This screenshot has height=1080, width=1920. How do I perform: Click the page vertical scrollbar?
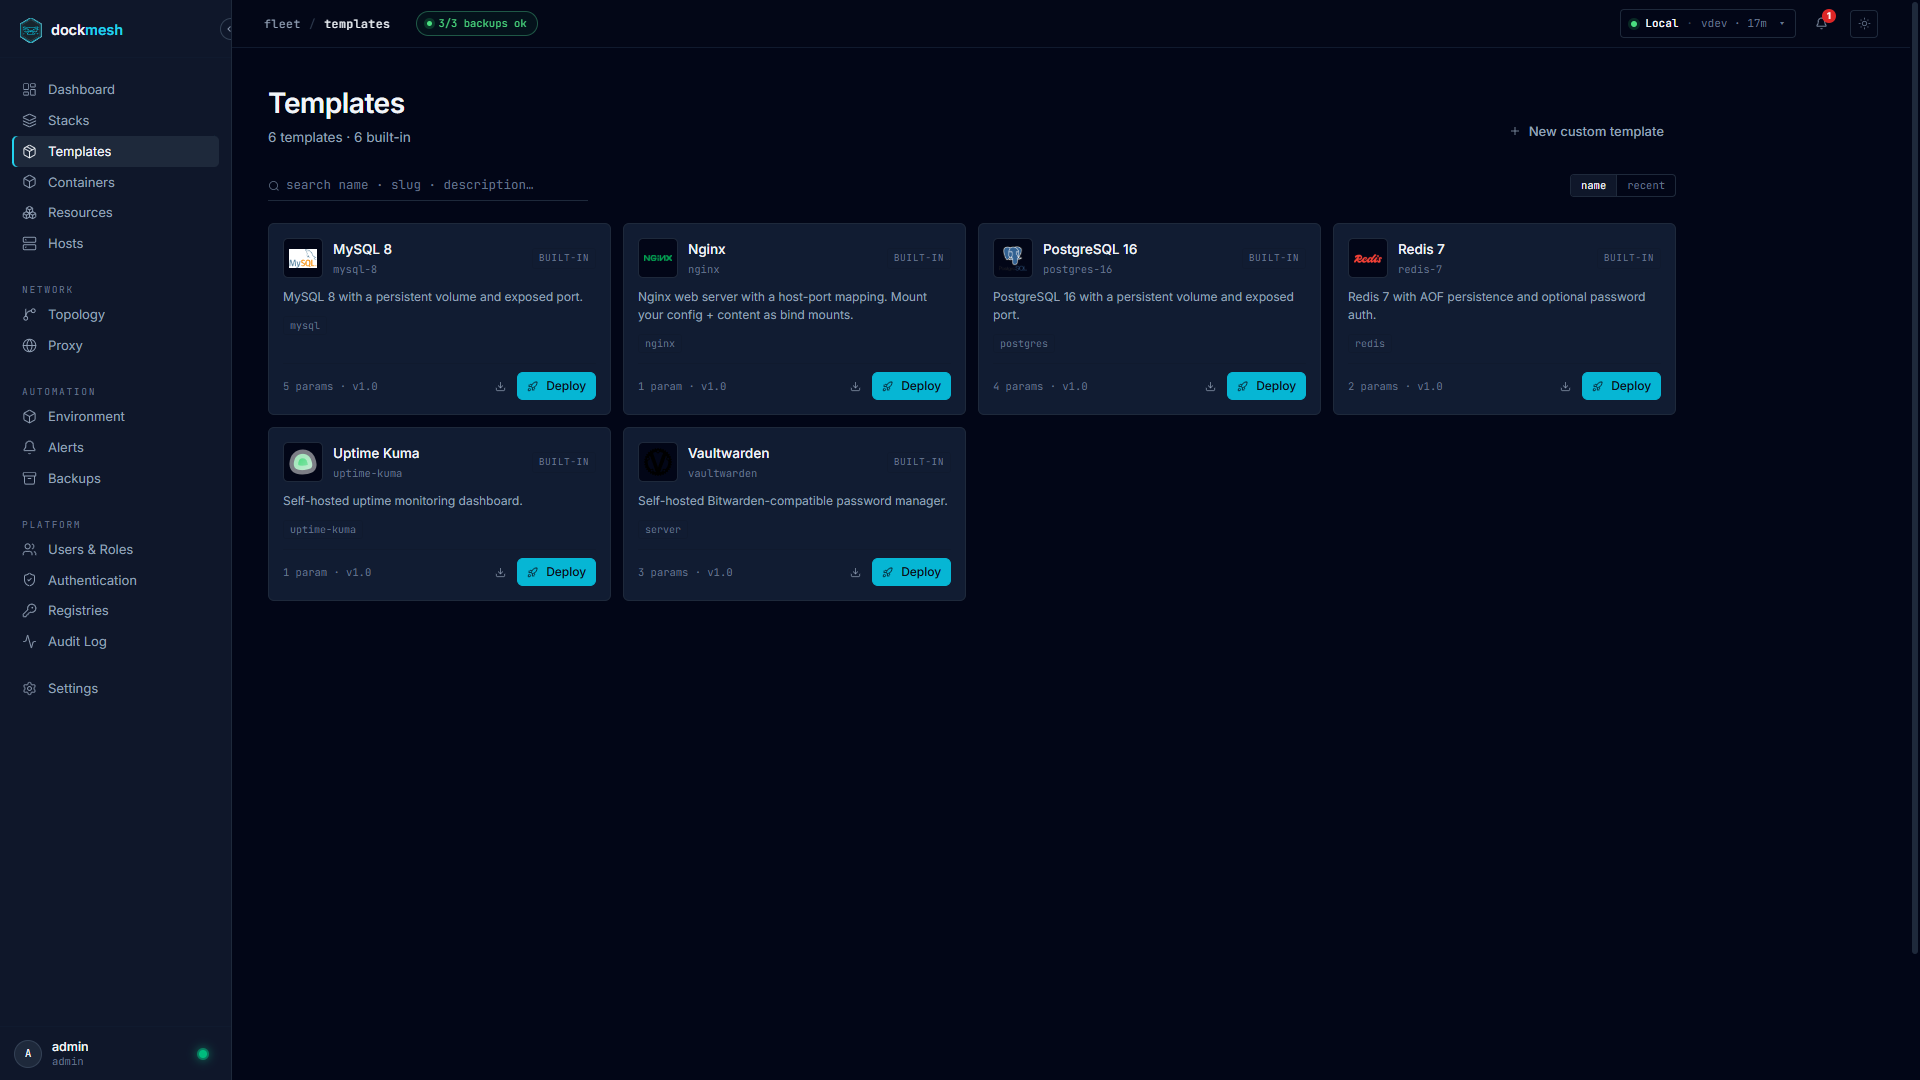tap(1915, 480)
